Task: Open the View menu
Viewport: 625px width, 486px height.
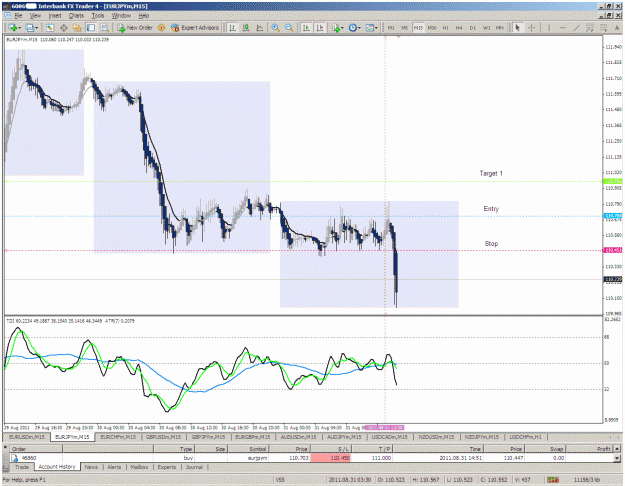Action: pos(35,16)
